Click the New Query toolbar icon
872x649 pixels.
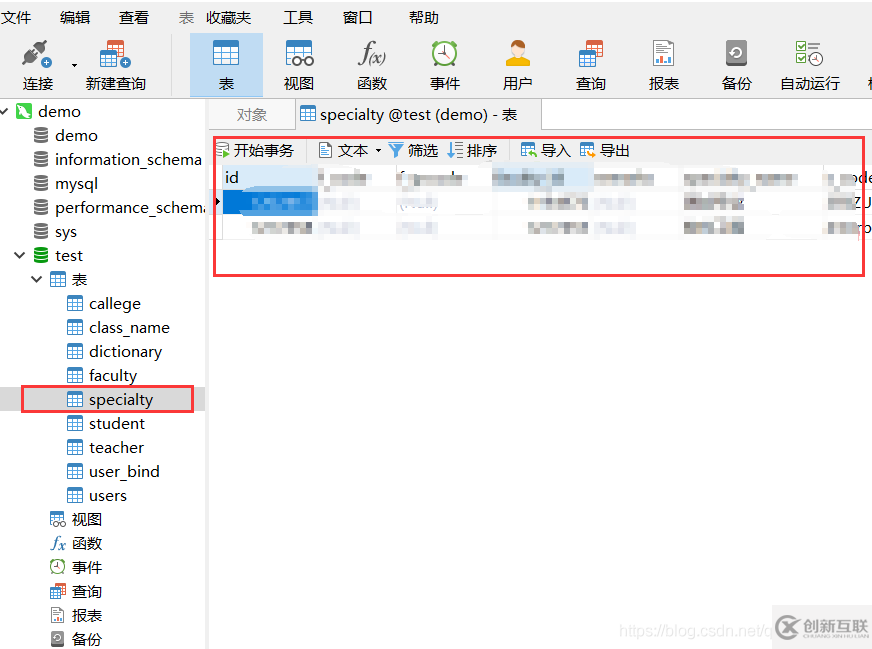click(115, 54)
